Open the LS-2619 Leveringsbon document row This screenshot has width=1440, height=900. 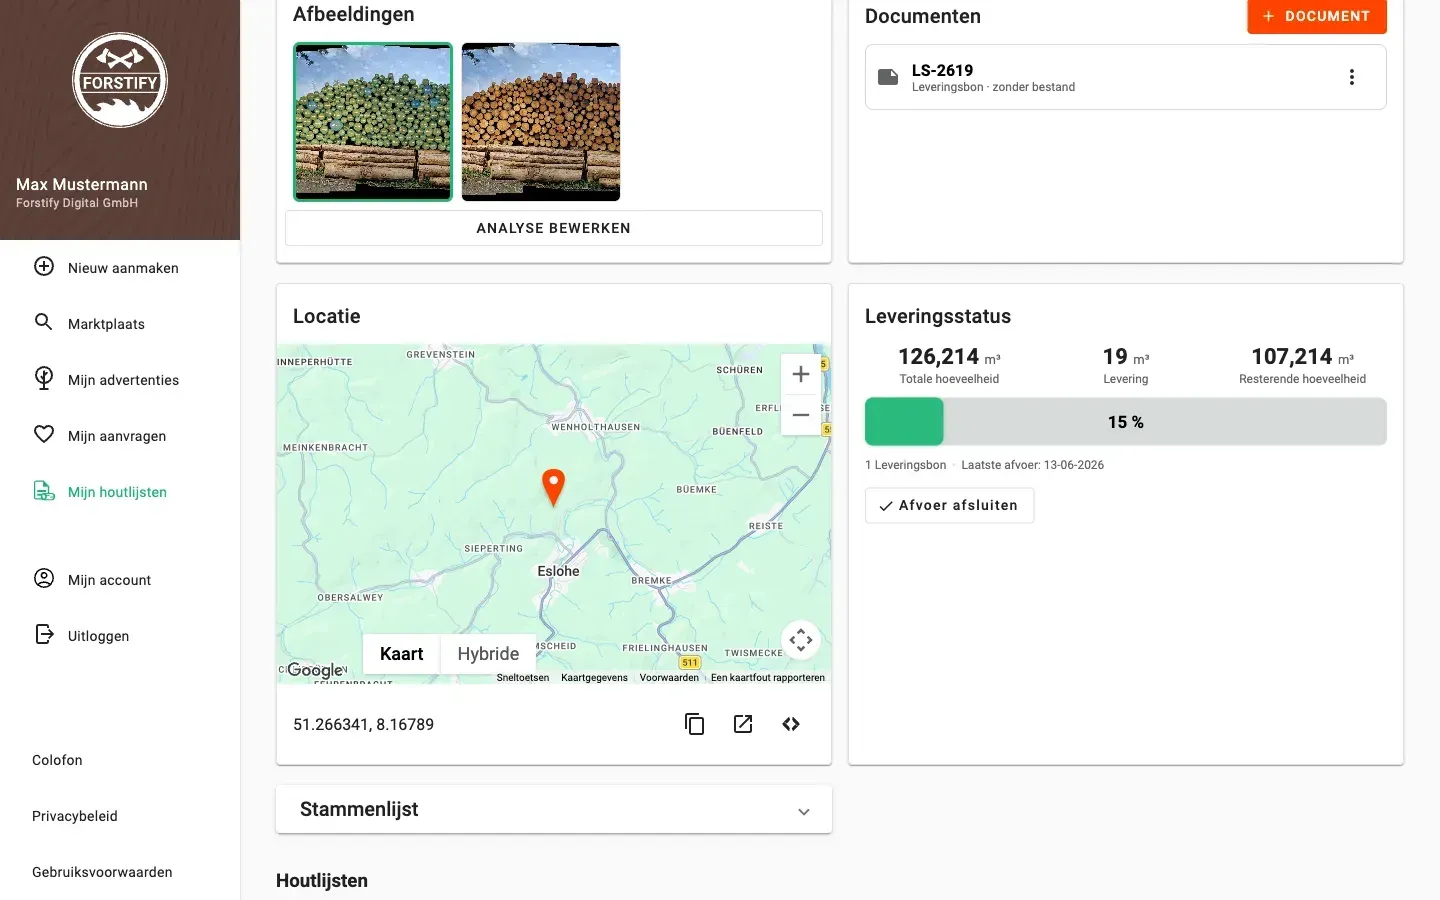coord(1126,77)
